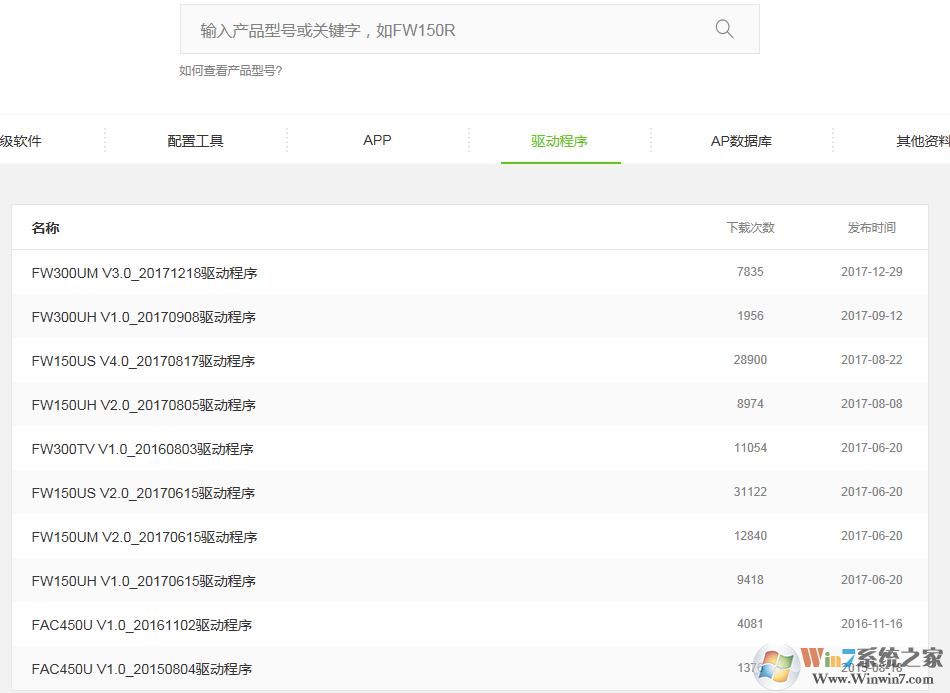950x693 pixels.
Task: Click the magnifier search icon
Action: (x=724, y=29)
